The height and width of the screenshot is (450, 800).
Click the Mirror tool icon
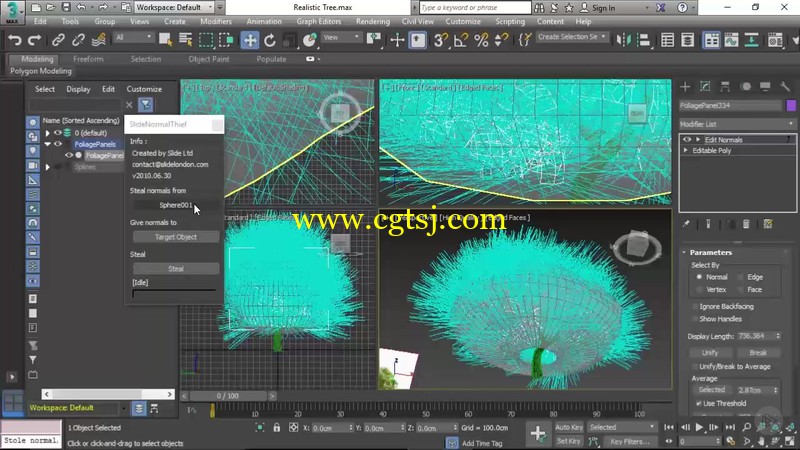point(623,40)
